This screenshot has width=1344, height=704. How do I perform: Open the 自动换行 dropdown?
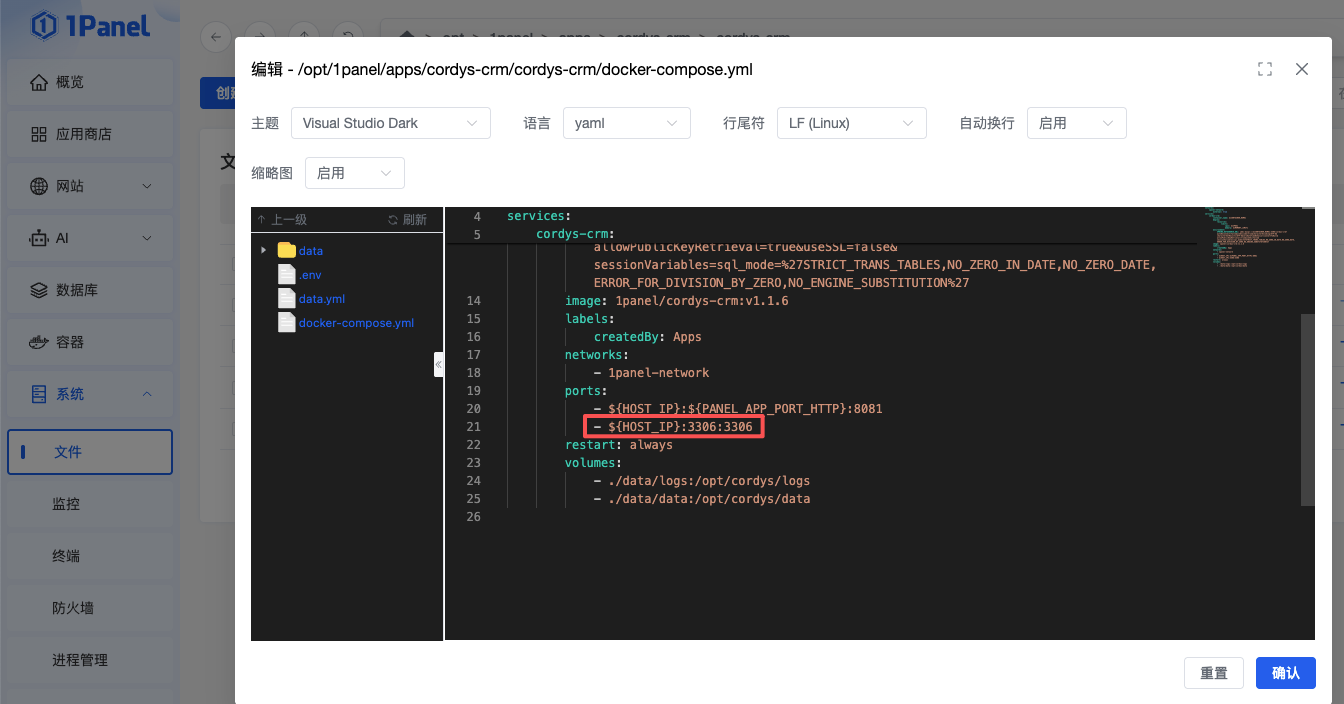coord(1077,123)
